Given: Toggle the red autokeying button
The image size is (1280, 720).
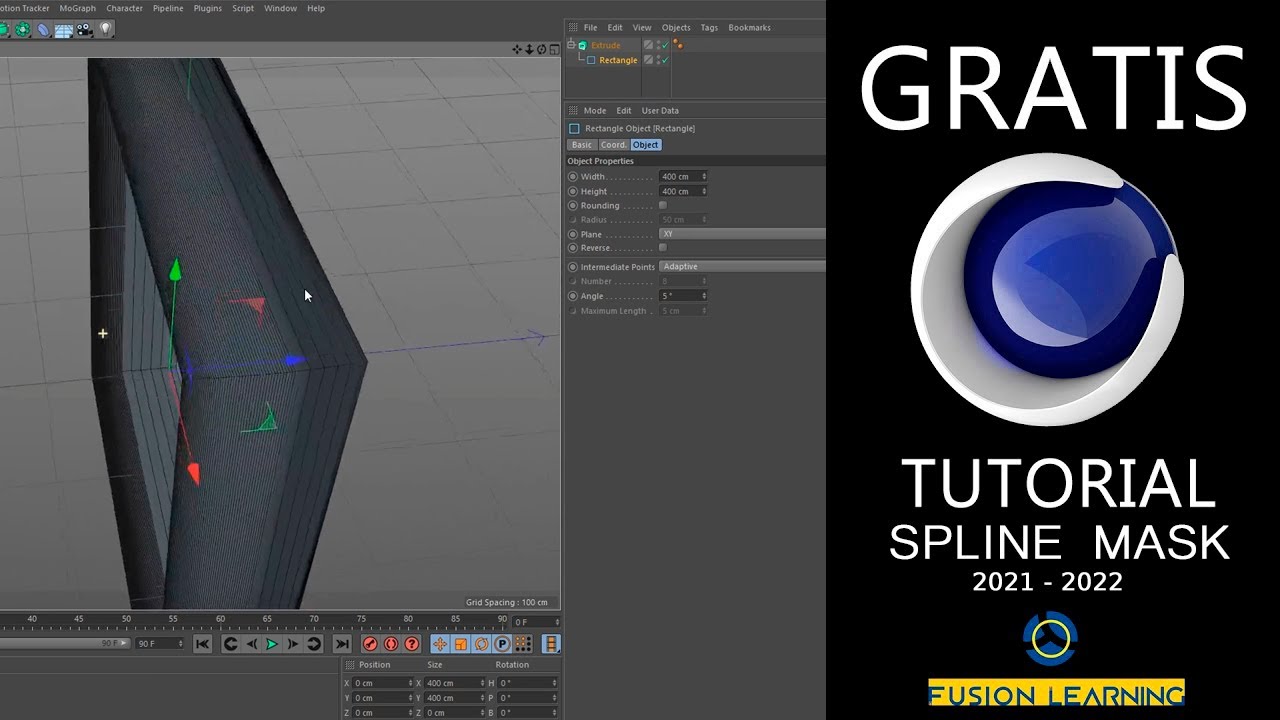Looking at the screenshot, I should [x=391, y=644].
